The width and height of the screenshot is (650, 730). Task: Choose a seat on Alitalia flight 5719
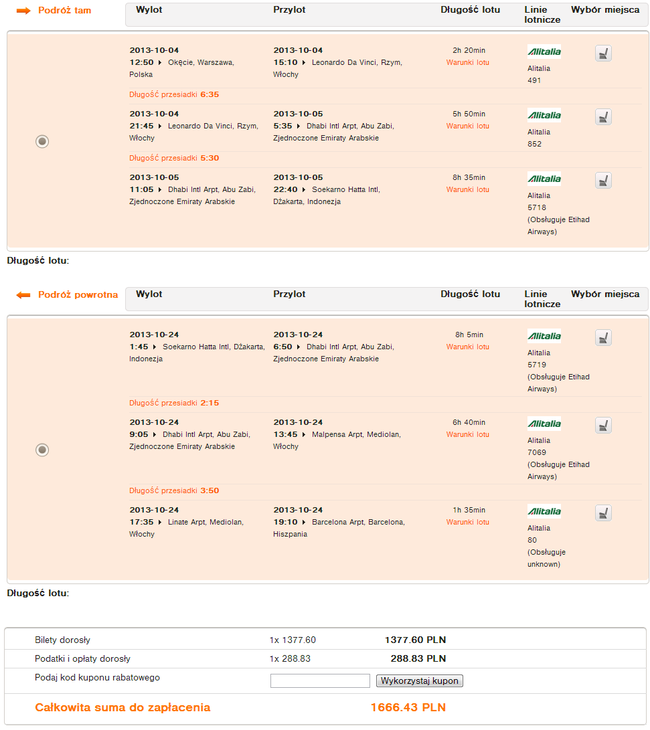coord(603,338)
